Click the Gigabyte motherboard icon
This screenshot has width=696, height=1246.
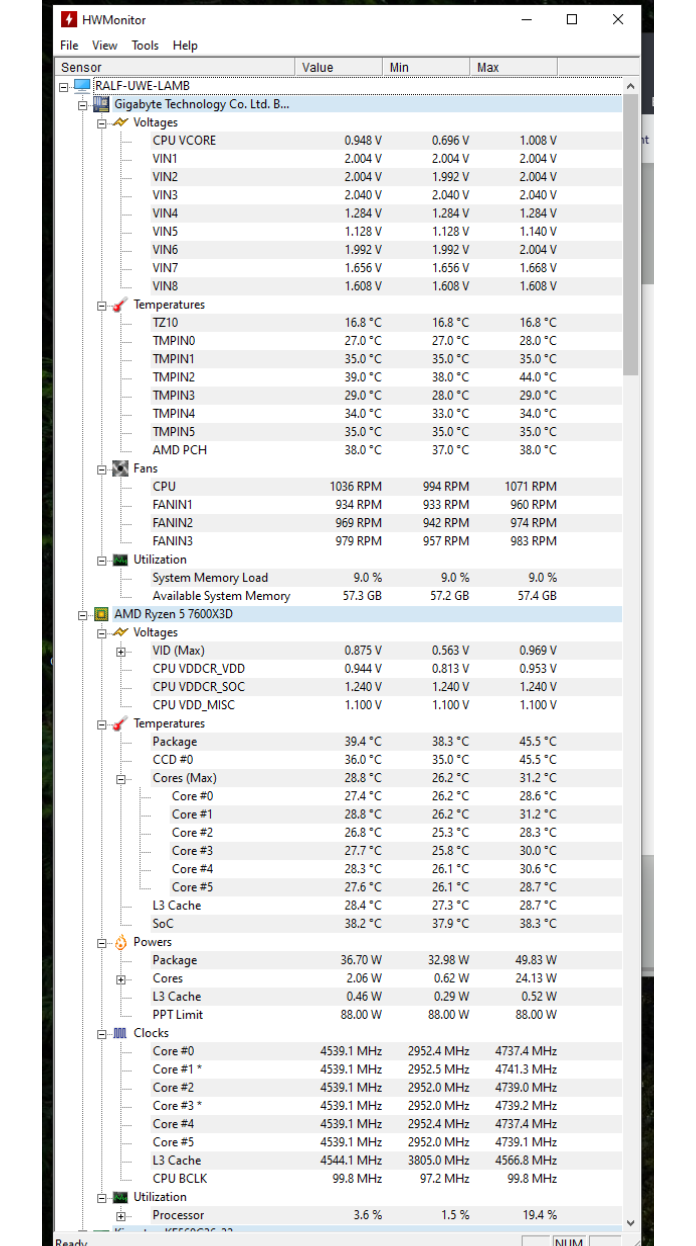102,104
